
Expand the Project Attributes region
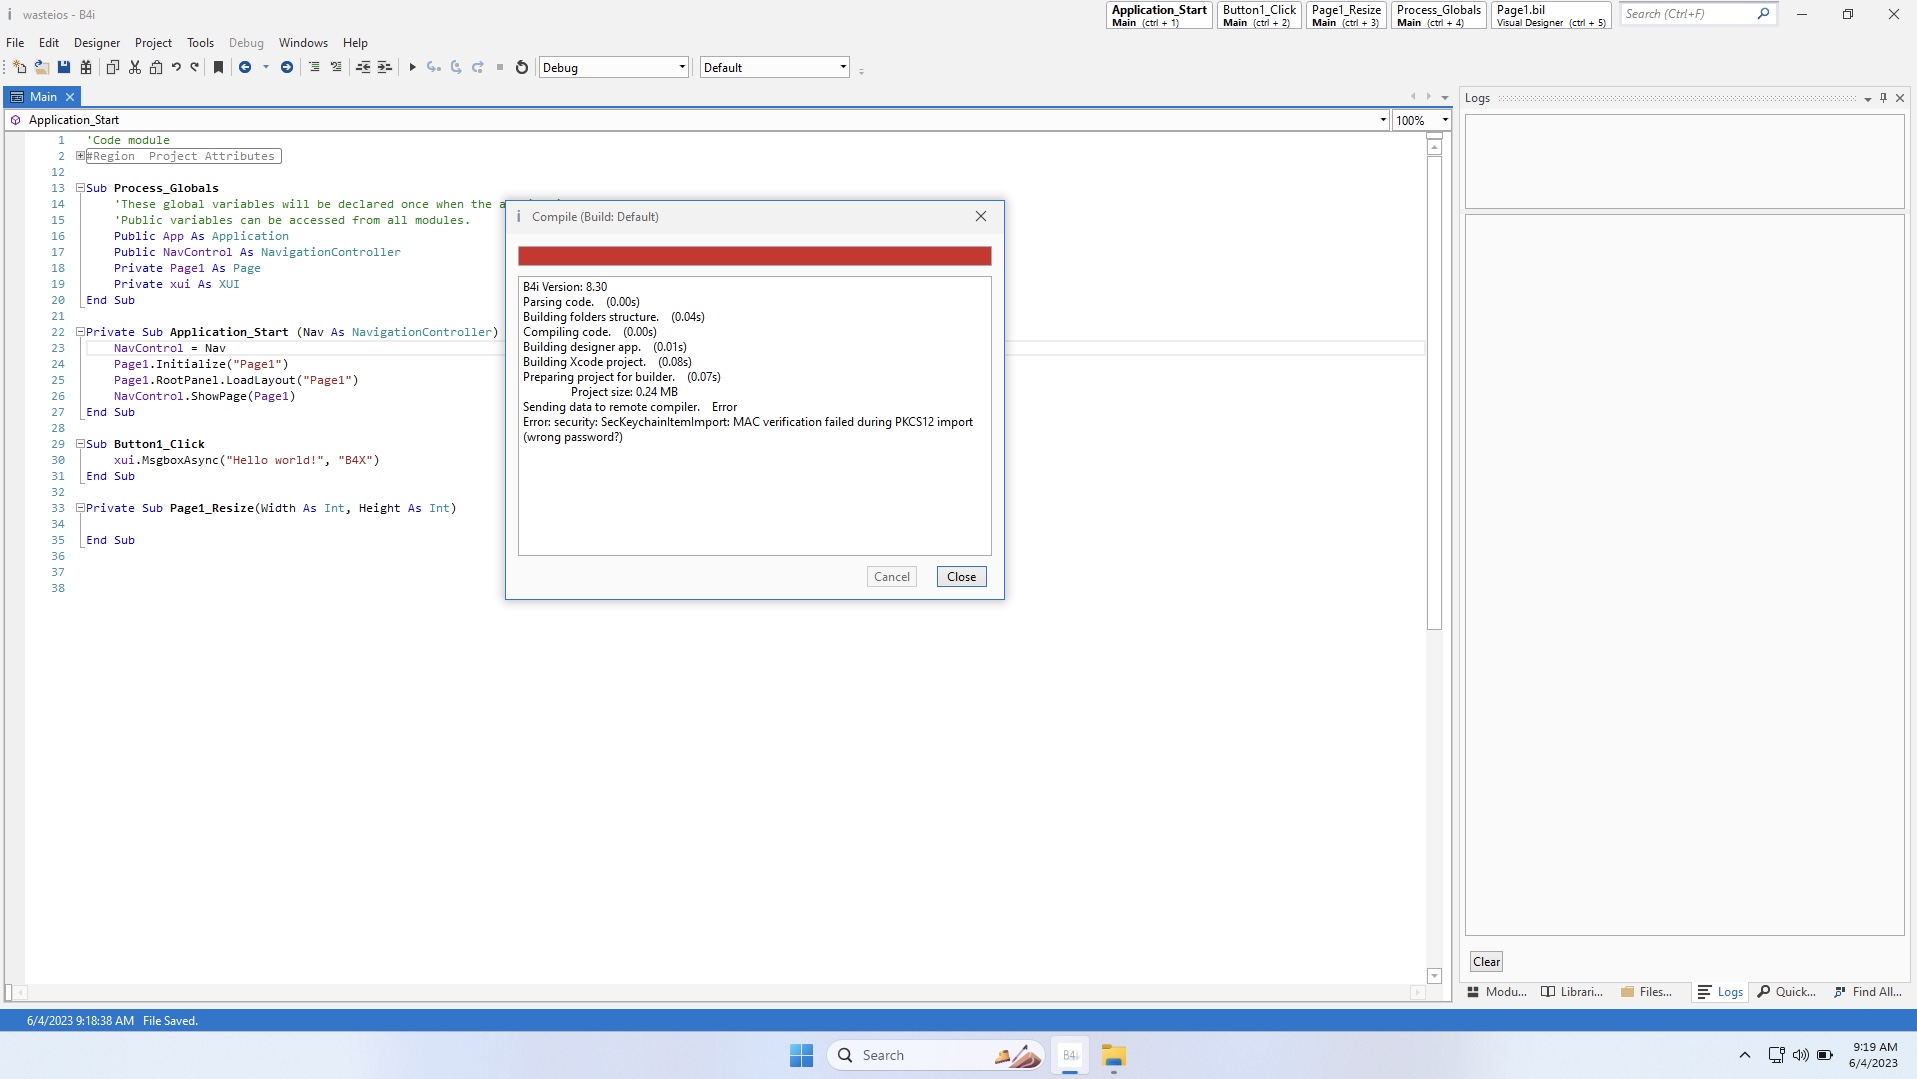click(x=80, y=156)
